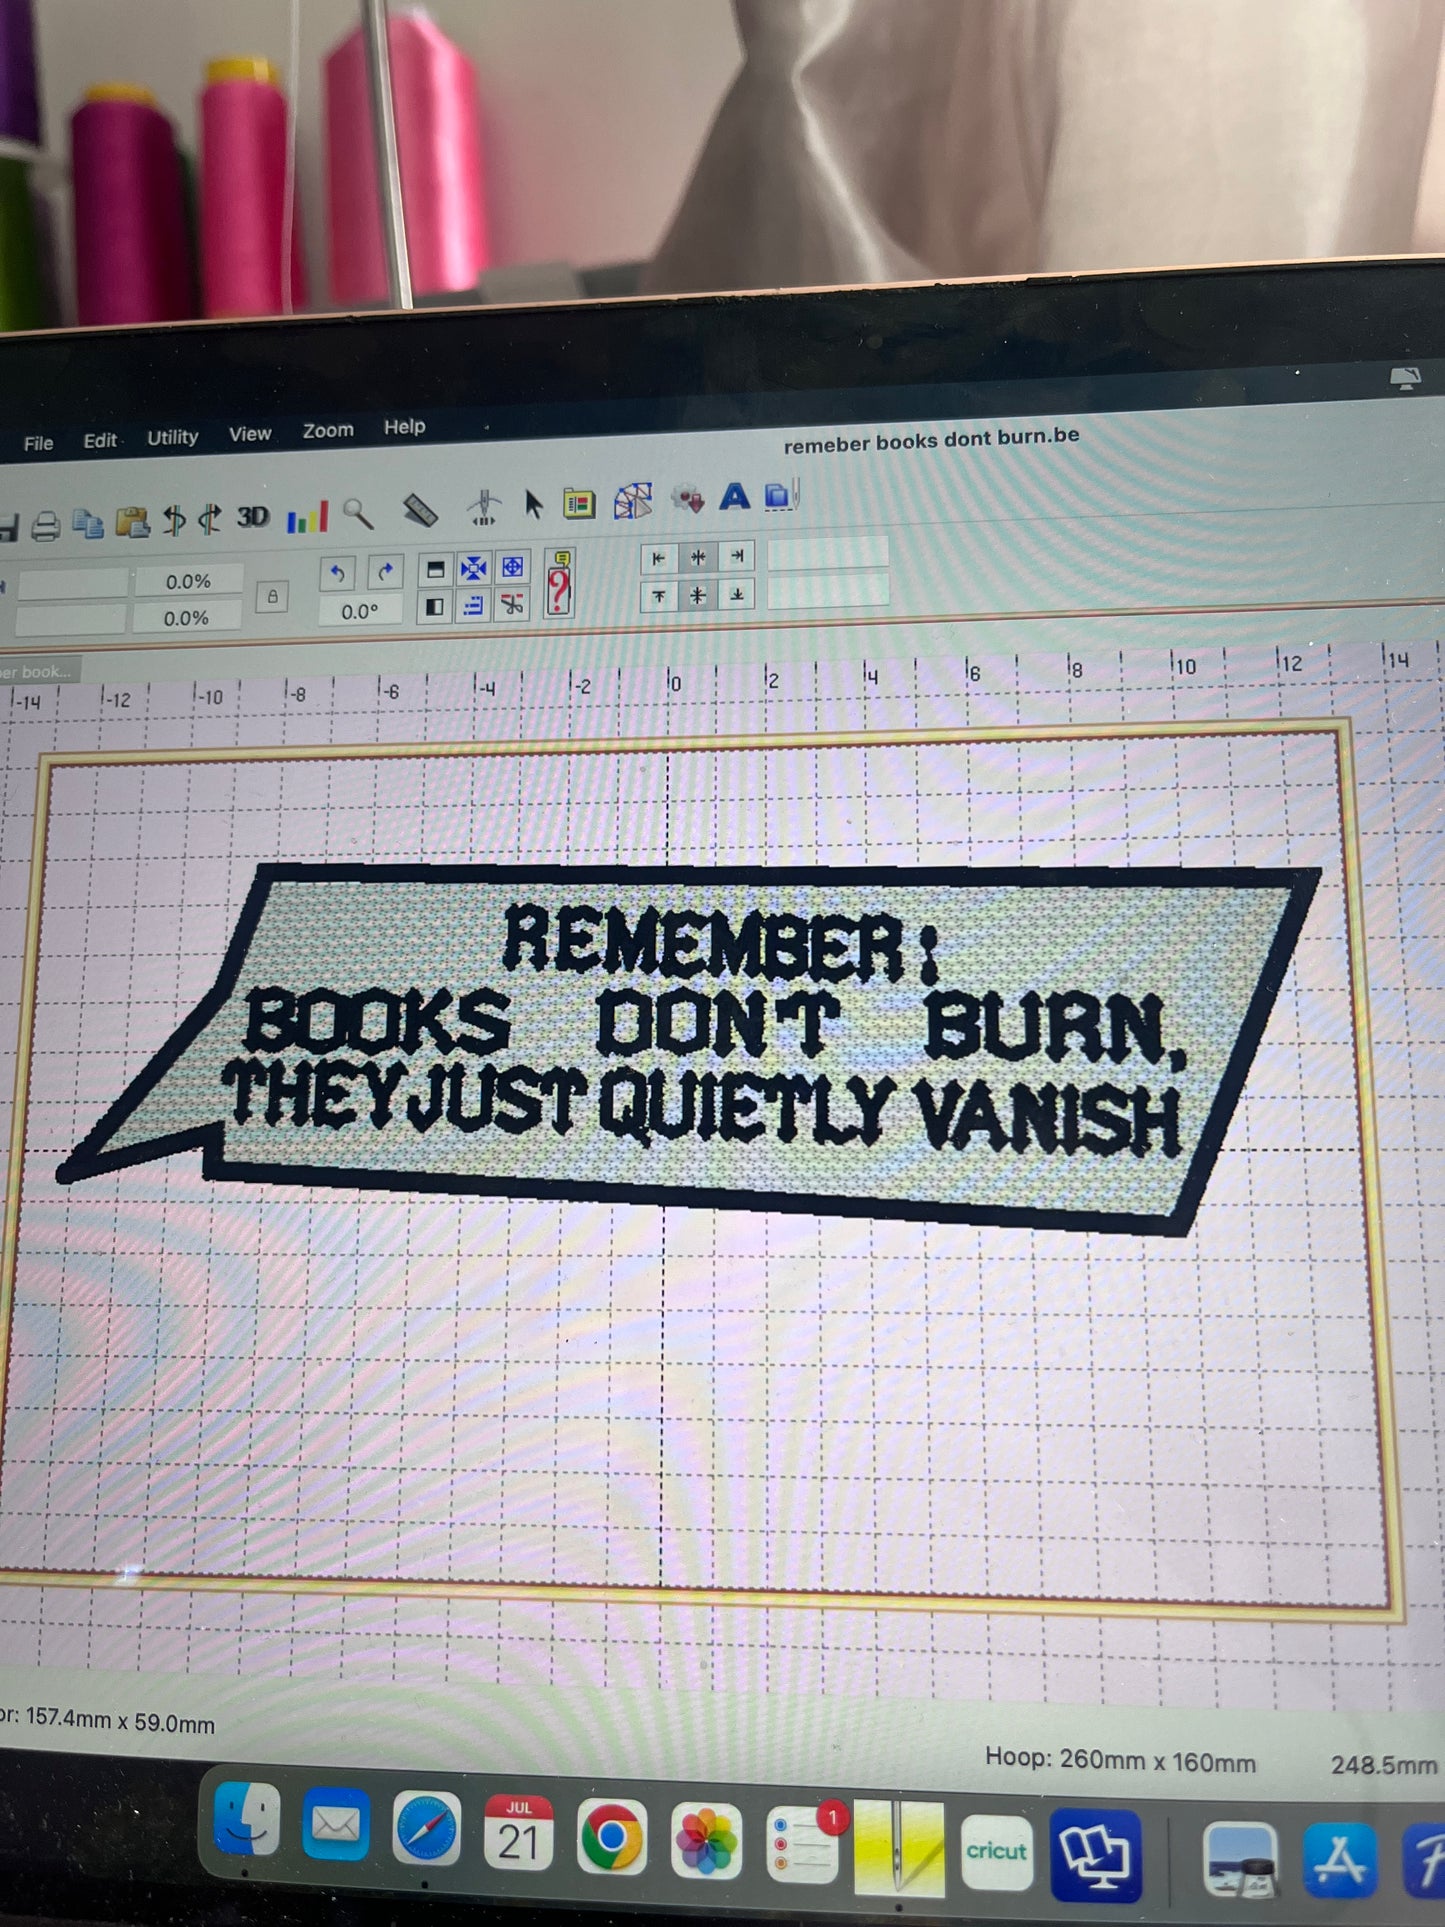Open the Help menu
This screenshot has height=1927, width=1445.
click(x=404, y=427)
